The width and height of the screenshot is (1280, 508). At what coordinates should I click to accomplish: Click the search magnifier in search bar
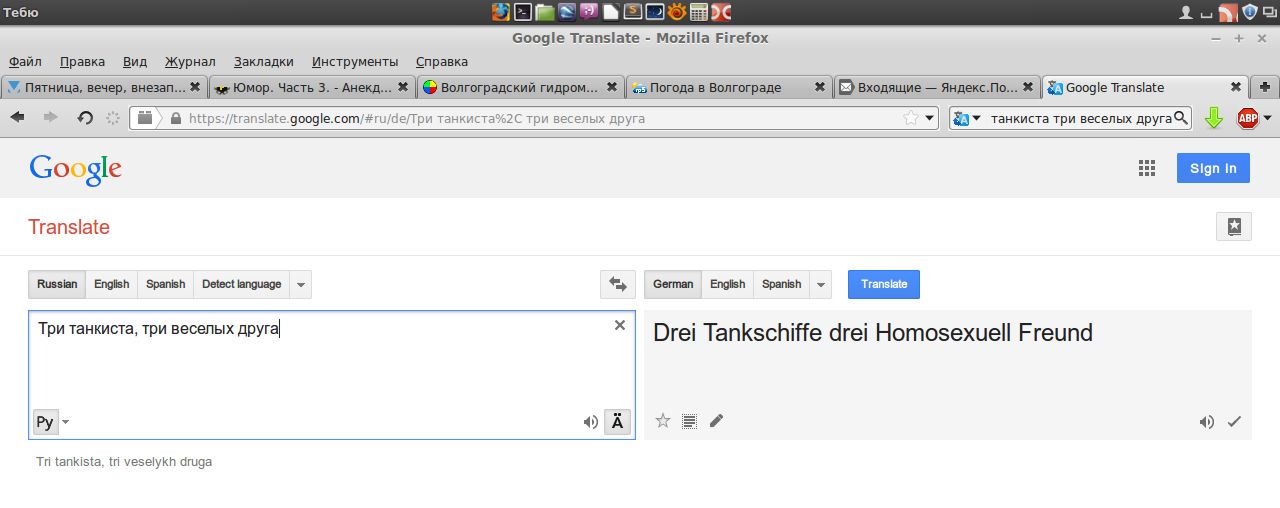click(x=1181, y=118)
